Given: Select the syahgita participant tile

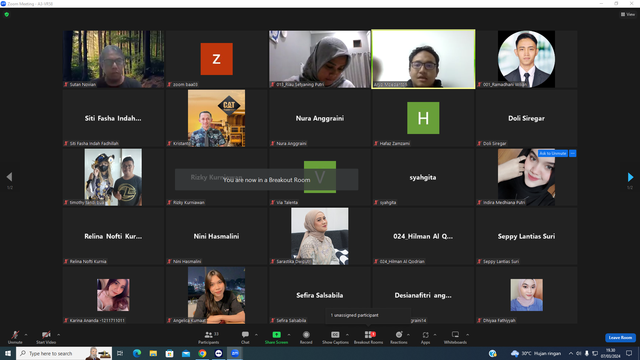Looking at the screenshot, I should tap(423, 177).
